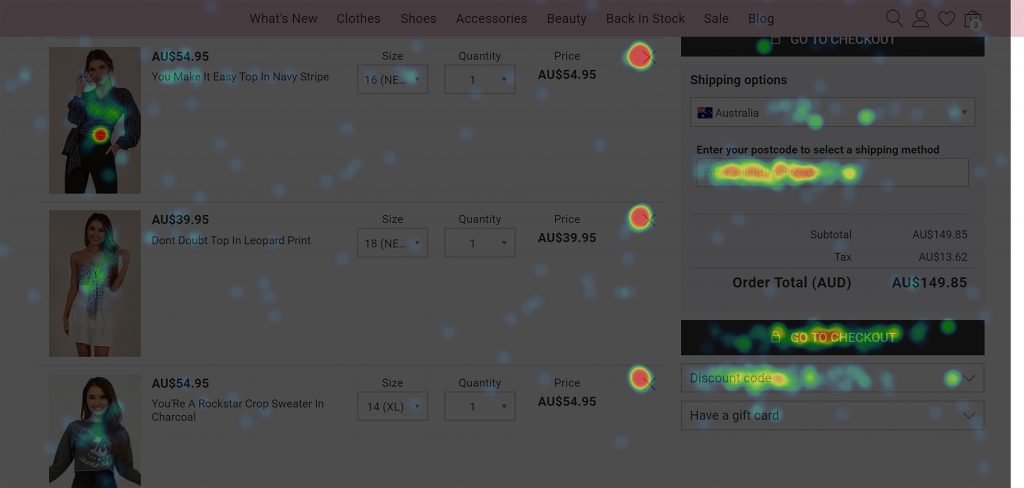This screenshot has height=488, width=1024.
Task: Open the Accessories menu
Action: 492,18
